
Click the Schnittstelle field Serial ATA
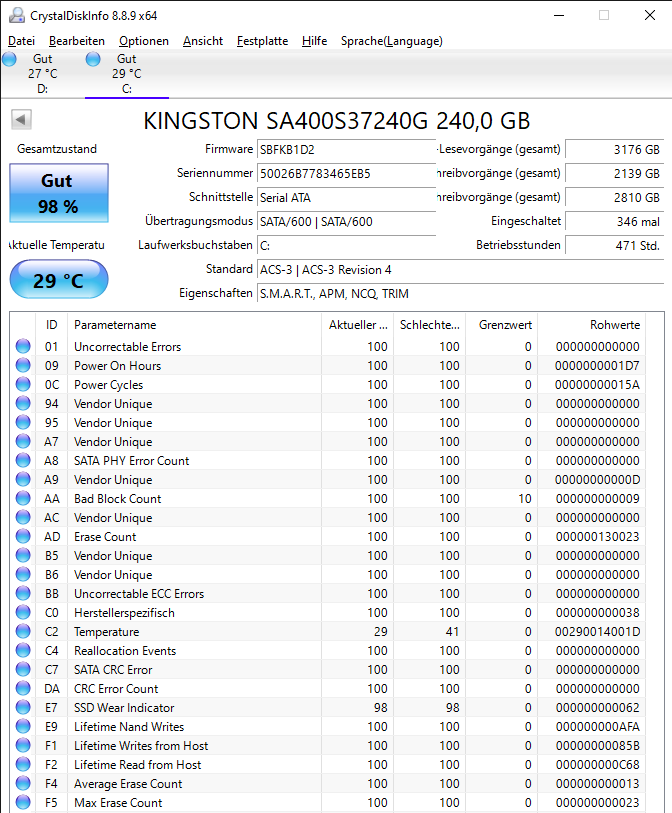(346, 198)
